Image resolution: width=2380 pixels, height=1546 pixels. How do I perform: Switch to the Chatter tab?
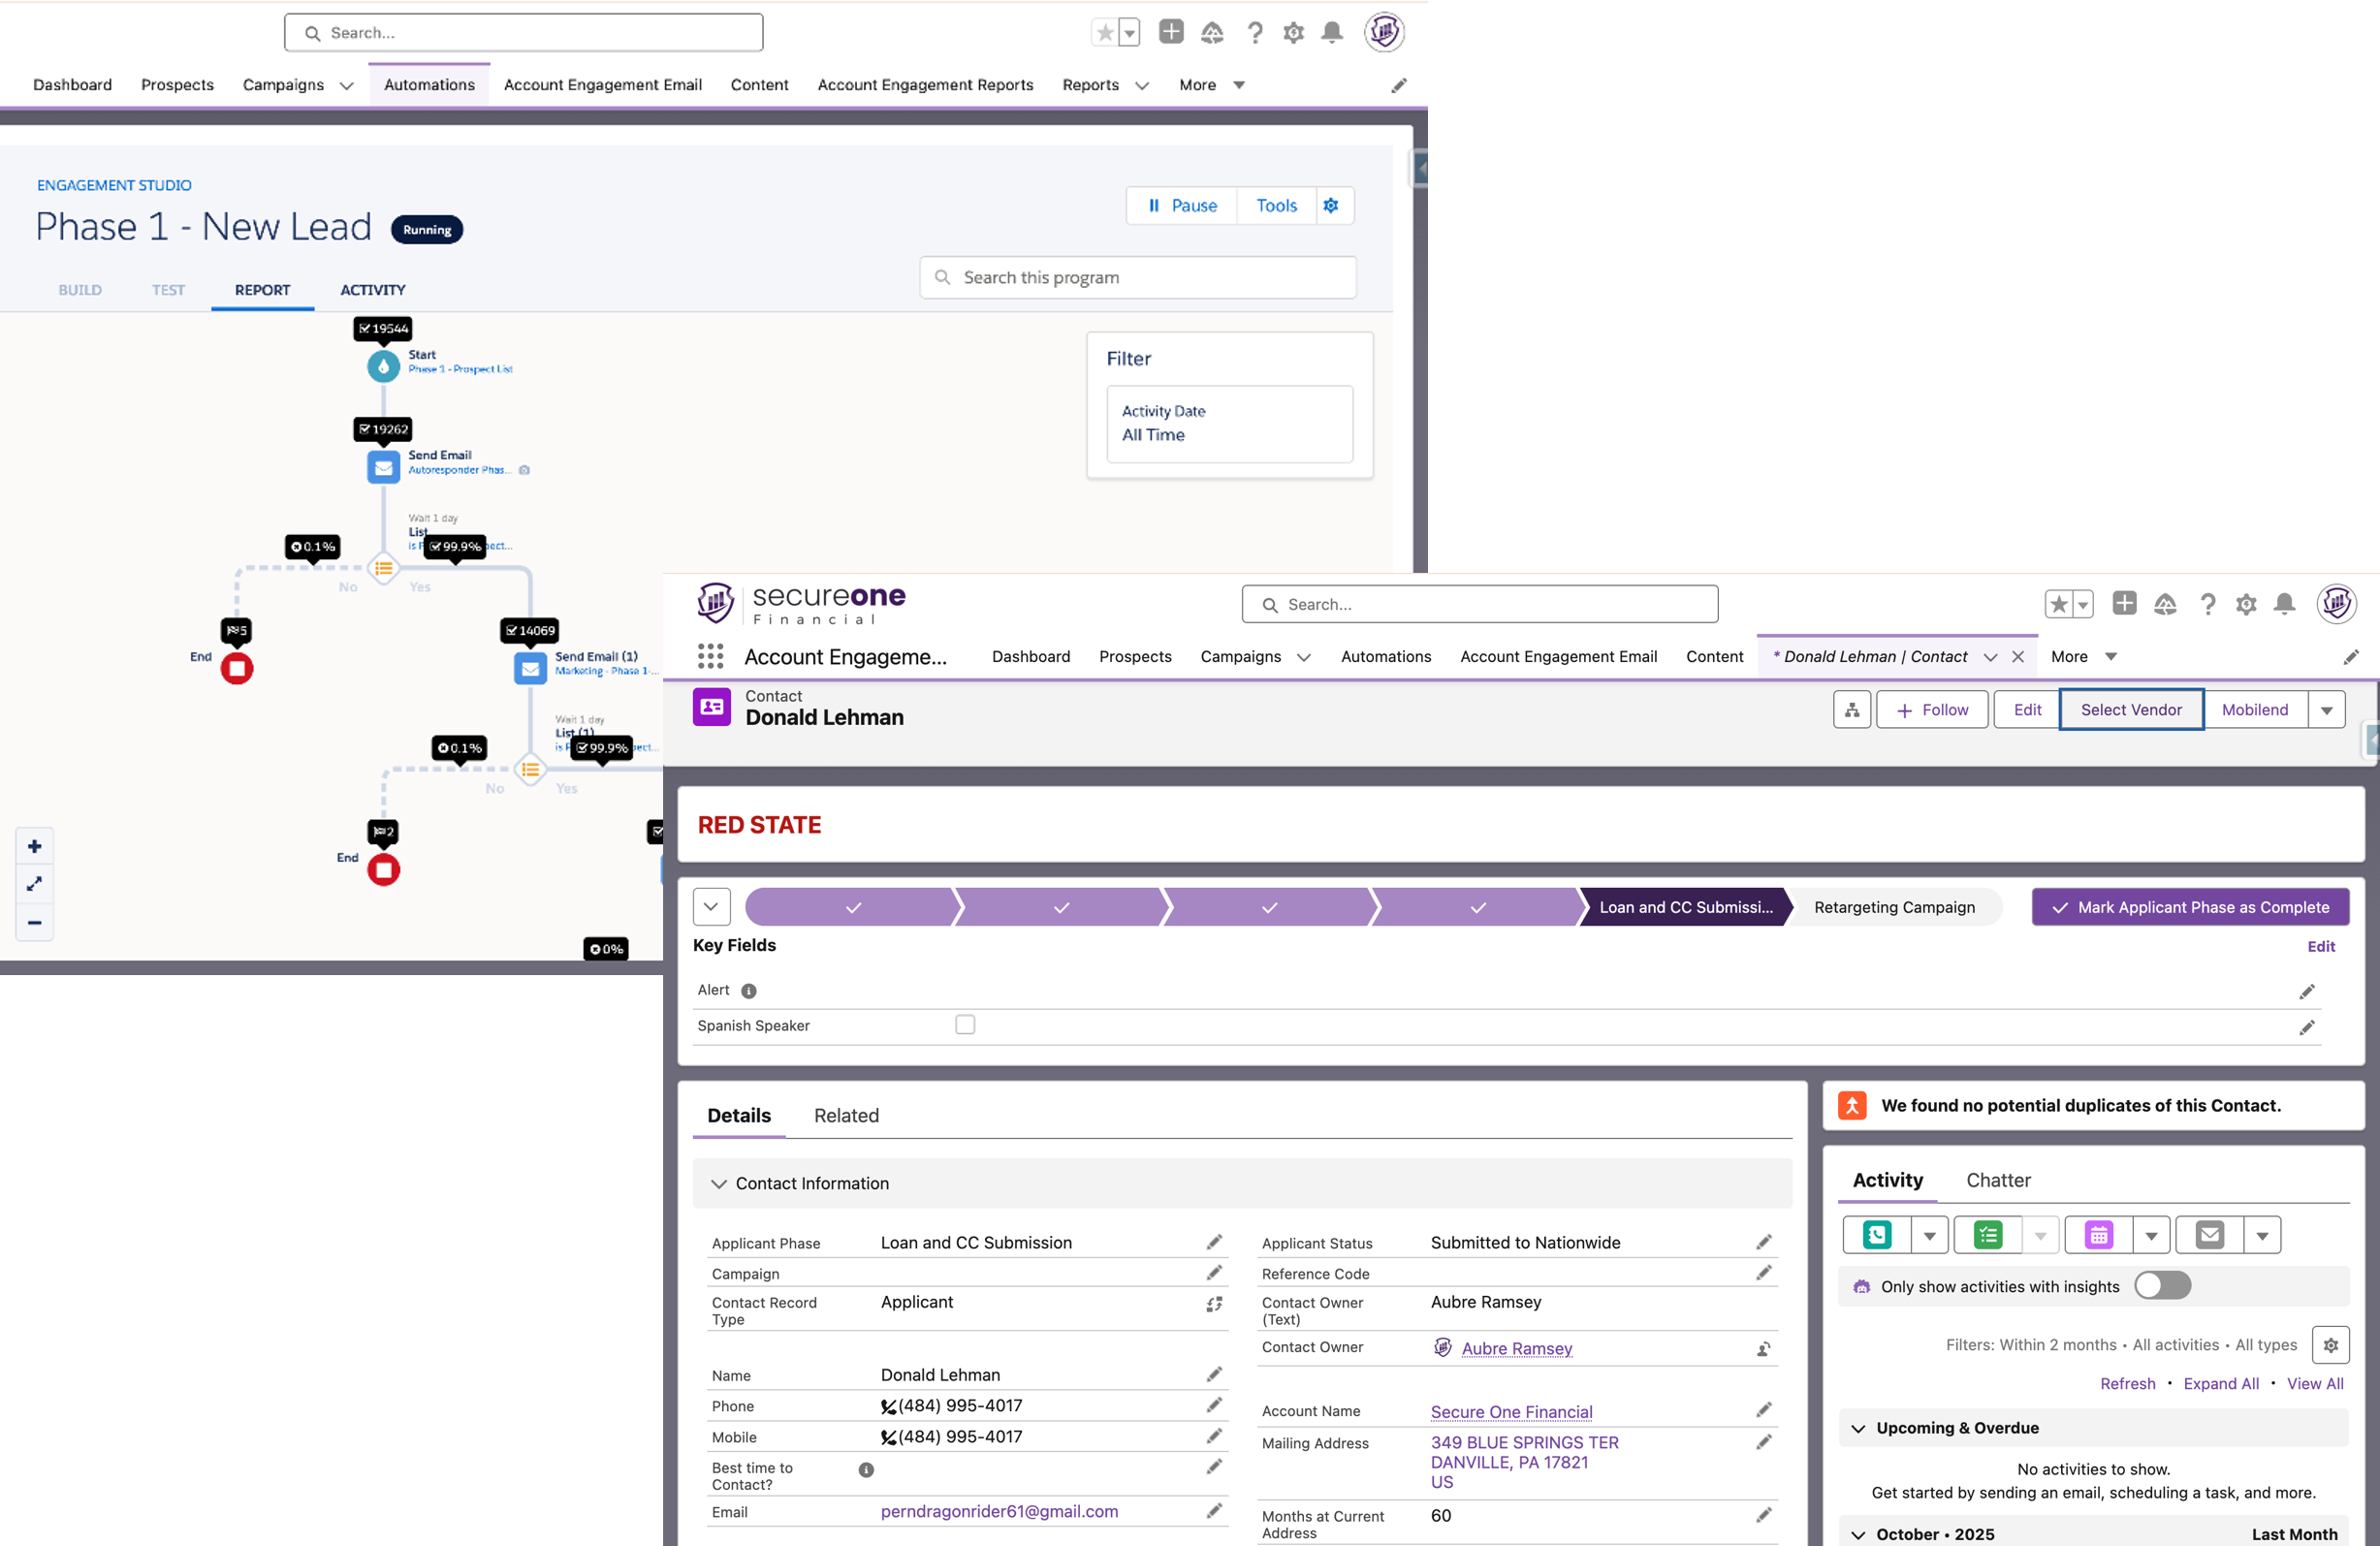[1998, 1180]
